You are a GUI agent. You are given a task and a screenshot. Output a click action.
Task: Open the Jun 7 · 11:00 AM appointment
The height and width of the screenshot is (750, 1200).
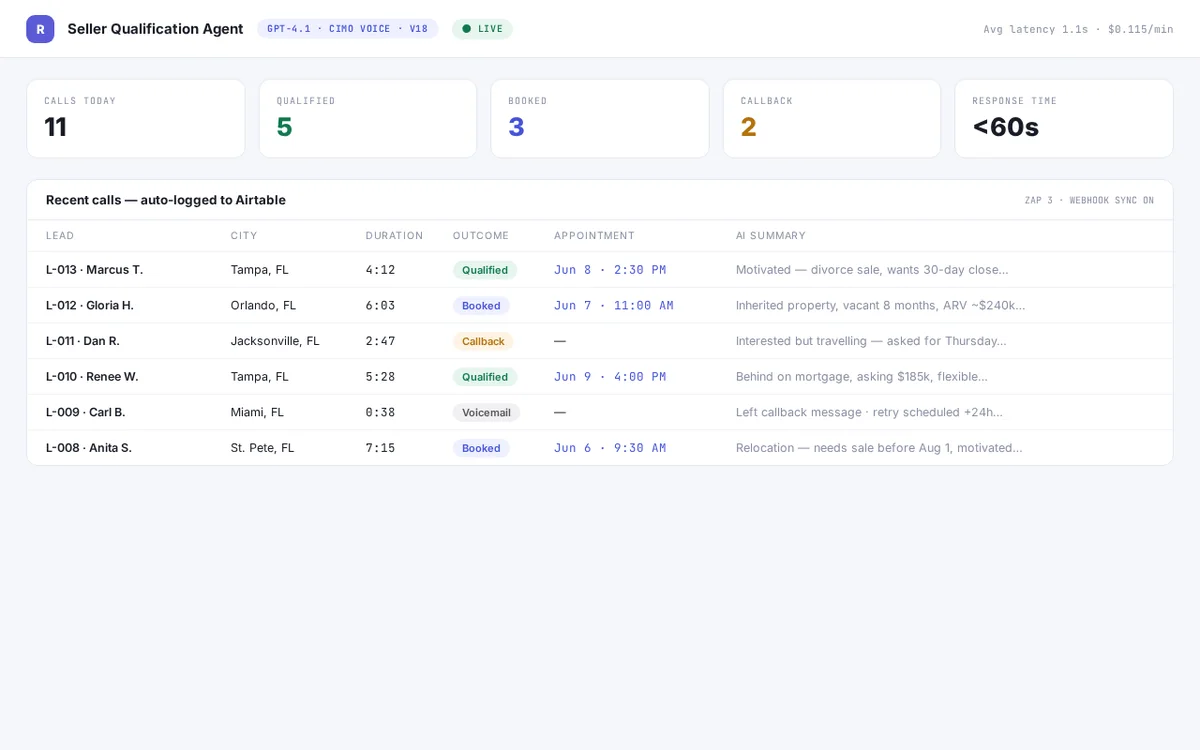614,305
